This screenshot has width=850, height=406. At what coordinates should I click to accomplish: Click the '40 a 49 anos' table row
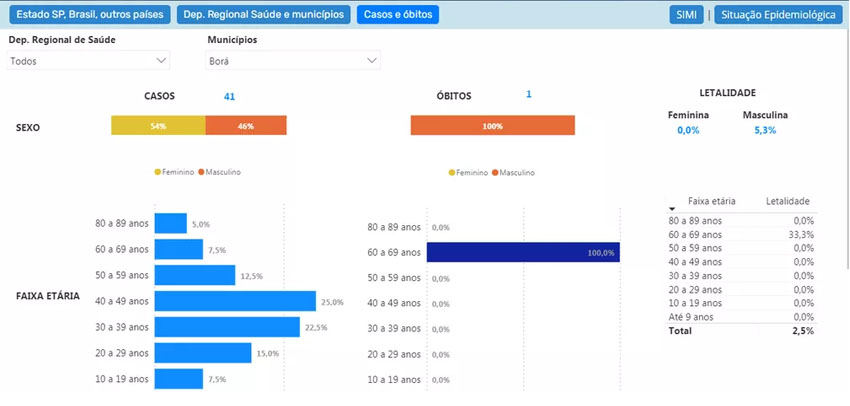[x=741, y=262]
